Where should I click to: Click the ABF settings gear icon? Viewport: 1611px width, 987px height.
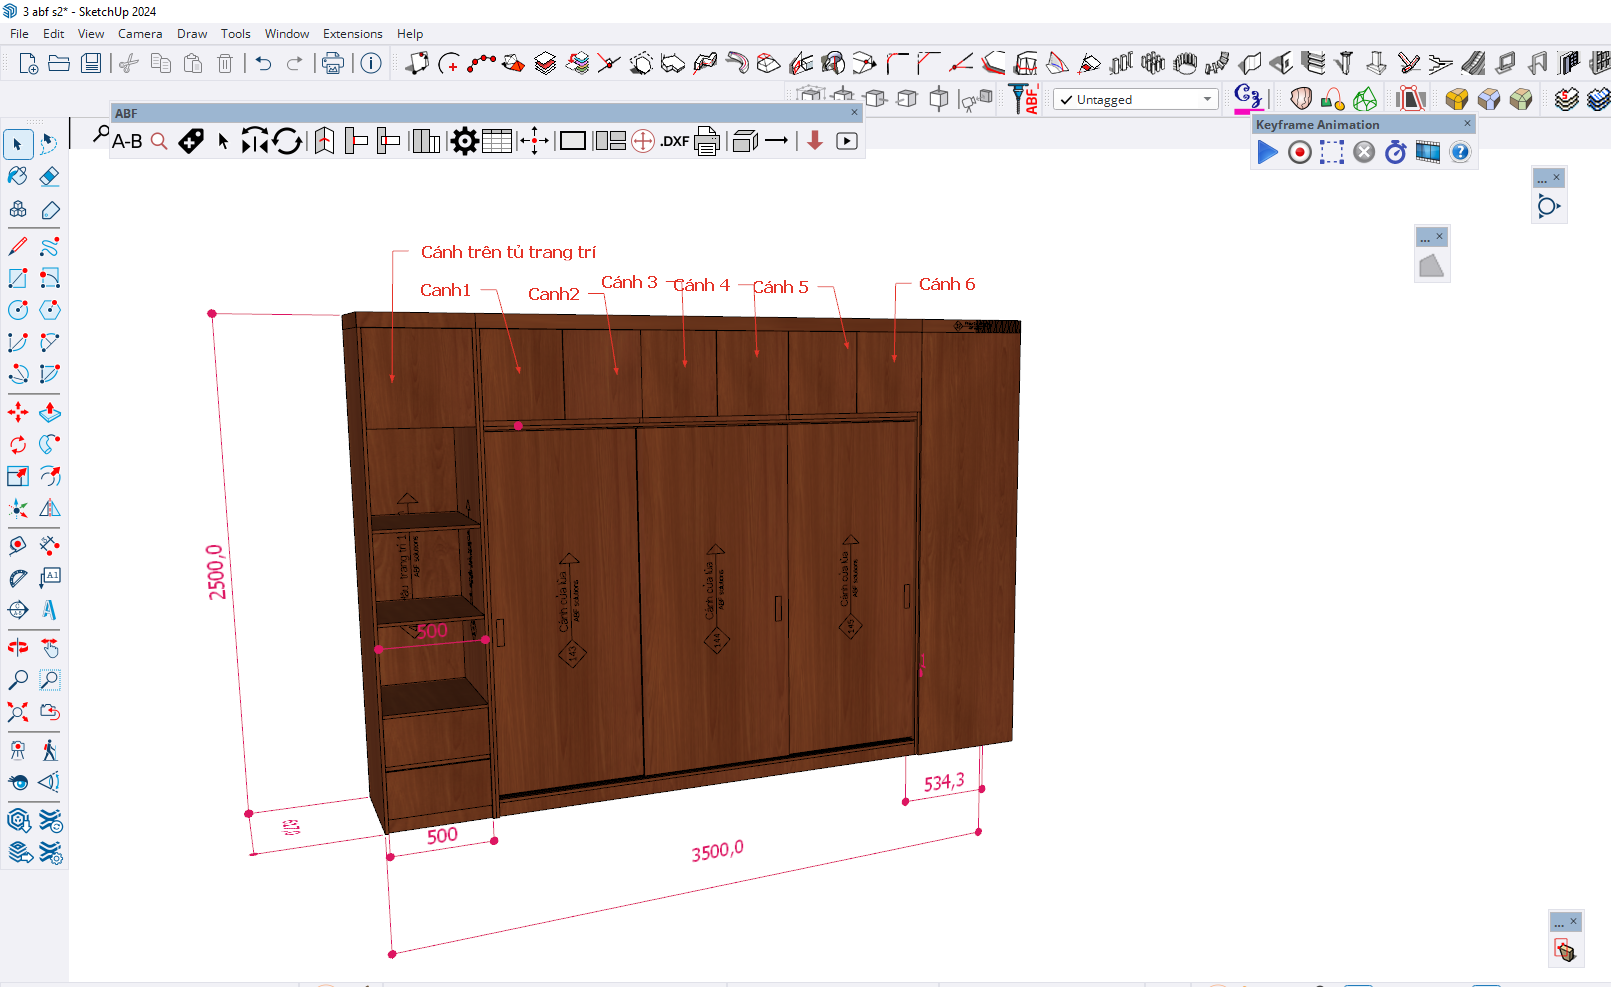[464, 141]
